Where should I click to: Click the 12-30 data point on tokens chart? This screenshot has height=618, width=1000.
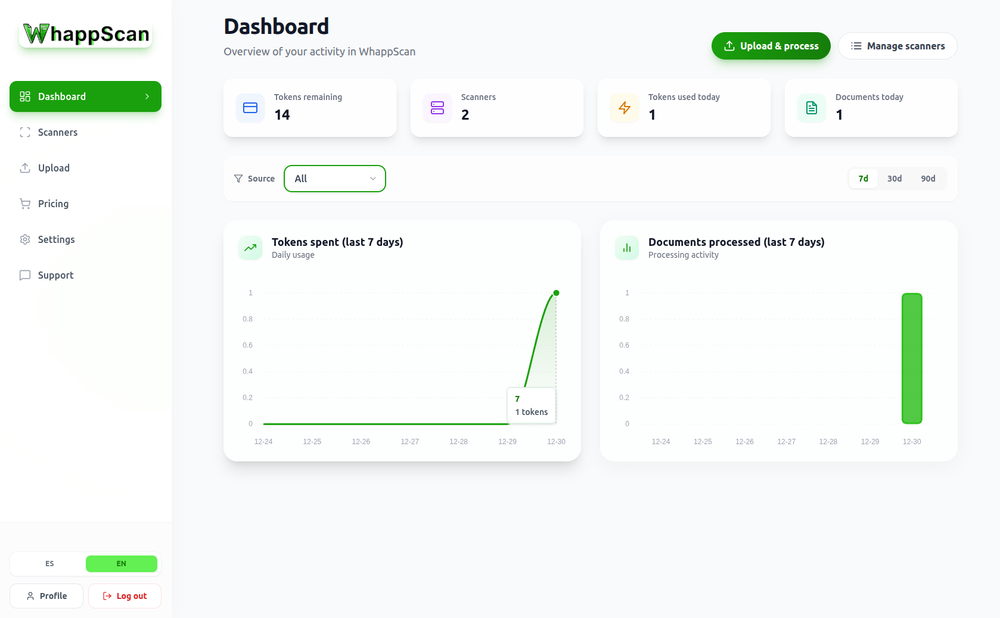click(x=556, y=293)
